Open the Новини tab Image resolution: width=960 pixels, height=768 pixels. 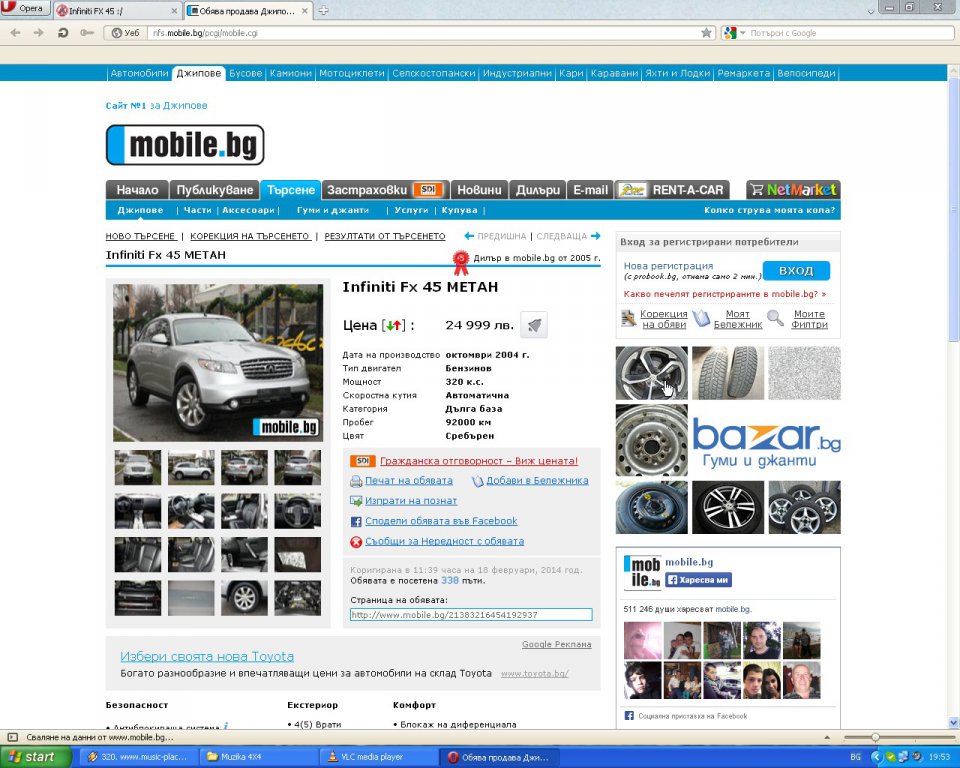tap(479, 190)
